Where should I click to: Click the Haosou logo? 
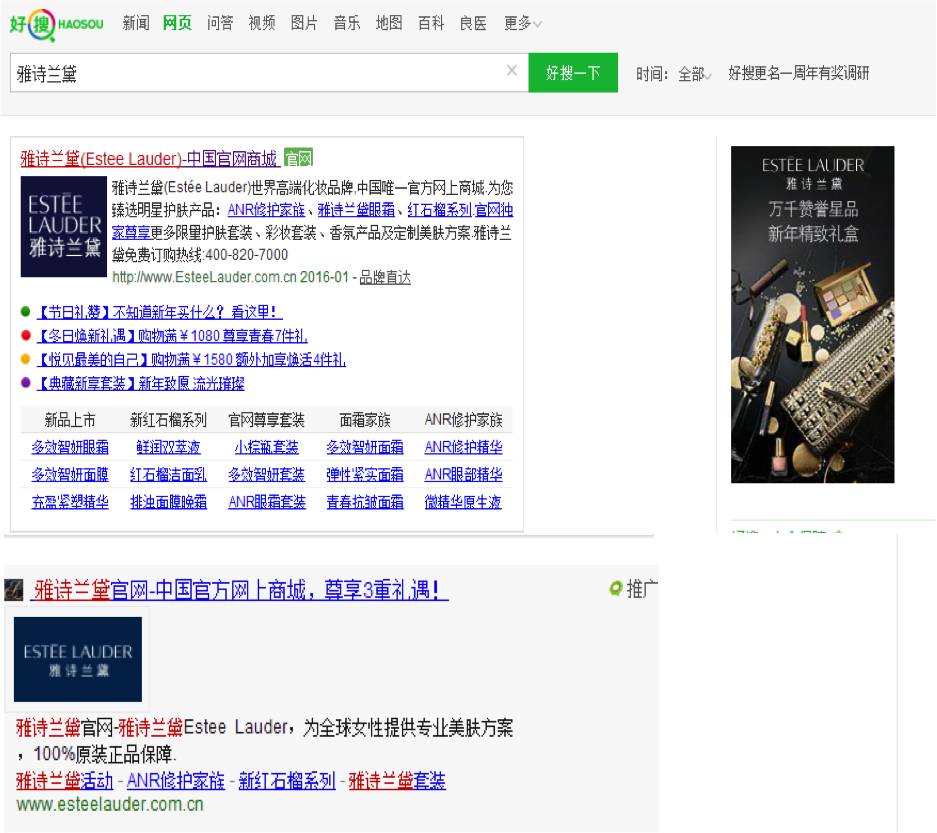(57, 24)
